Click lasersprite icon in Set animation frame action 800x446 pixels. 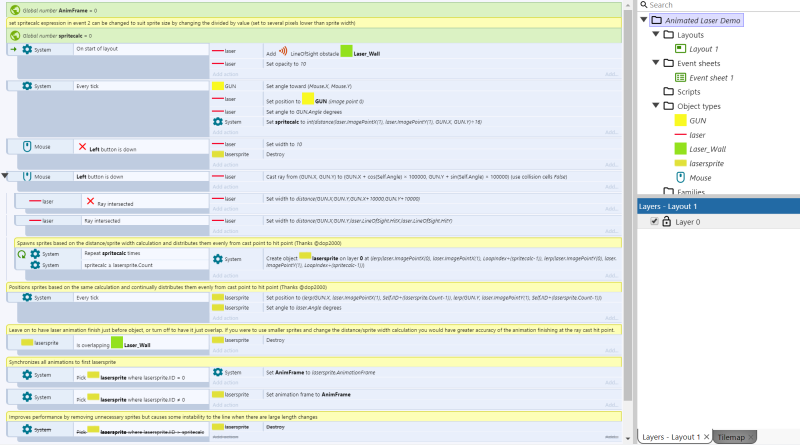tap(218, 394)
